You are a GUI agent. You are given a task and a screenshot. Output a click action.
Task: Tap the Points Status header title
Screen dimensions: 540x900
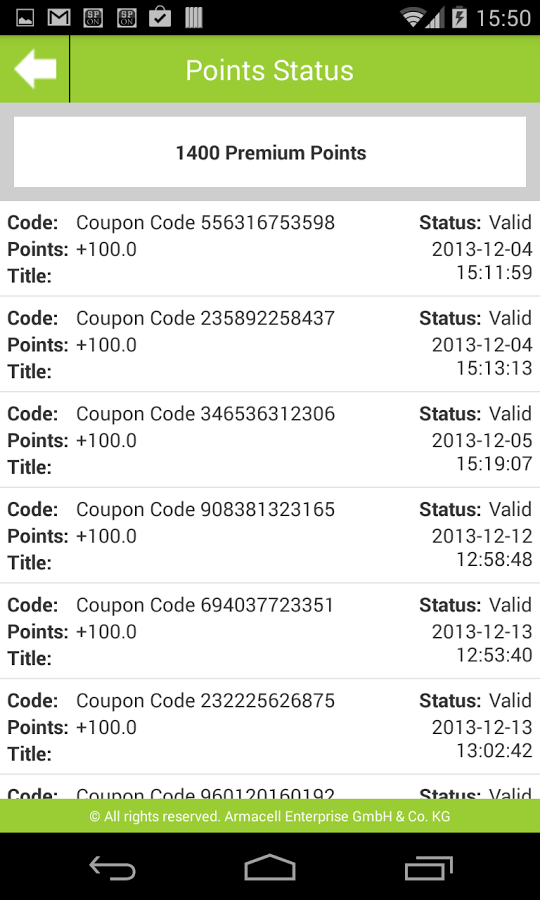click(x=269, y=71)
